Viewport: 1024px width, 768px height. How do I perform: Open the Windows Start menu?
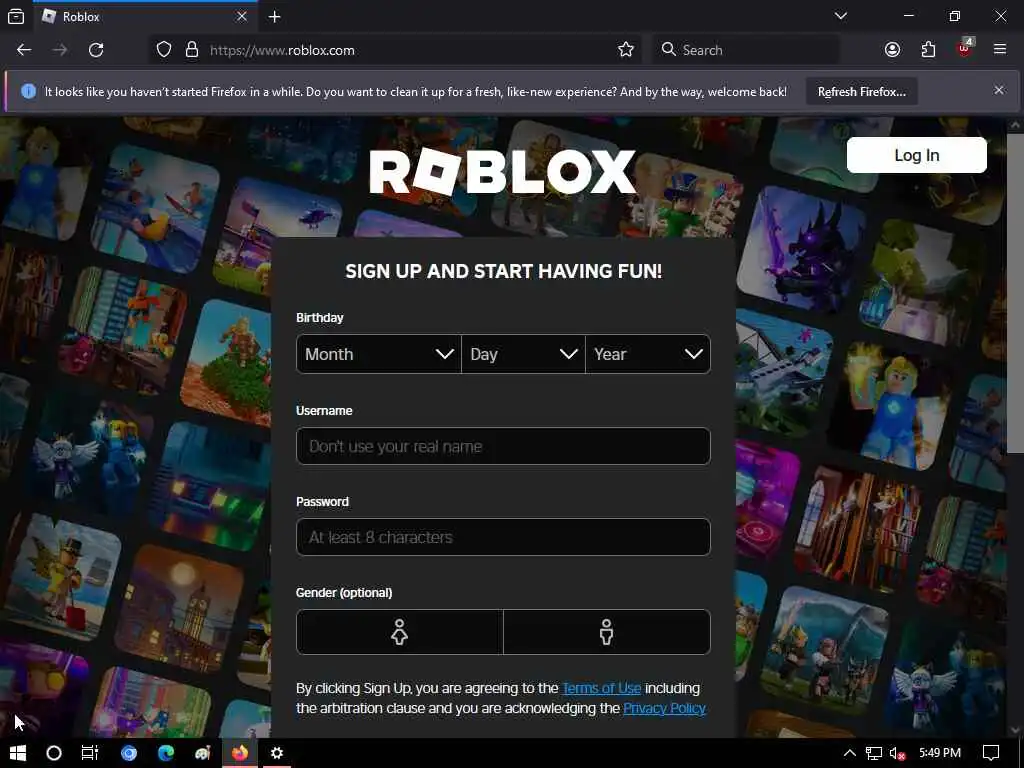18,753
